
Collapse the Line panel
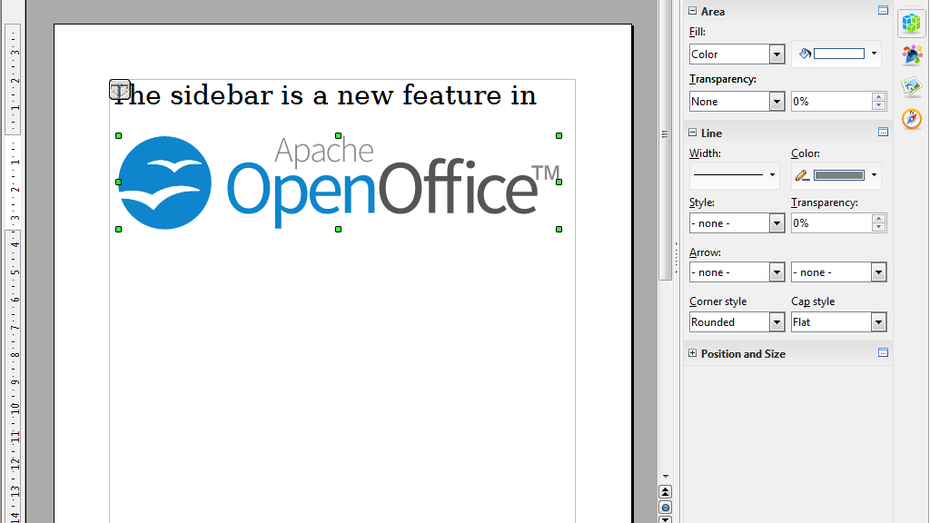point(692,132)
